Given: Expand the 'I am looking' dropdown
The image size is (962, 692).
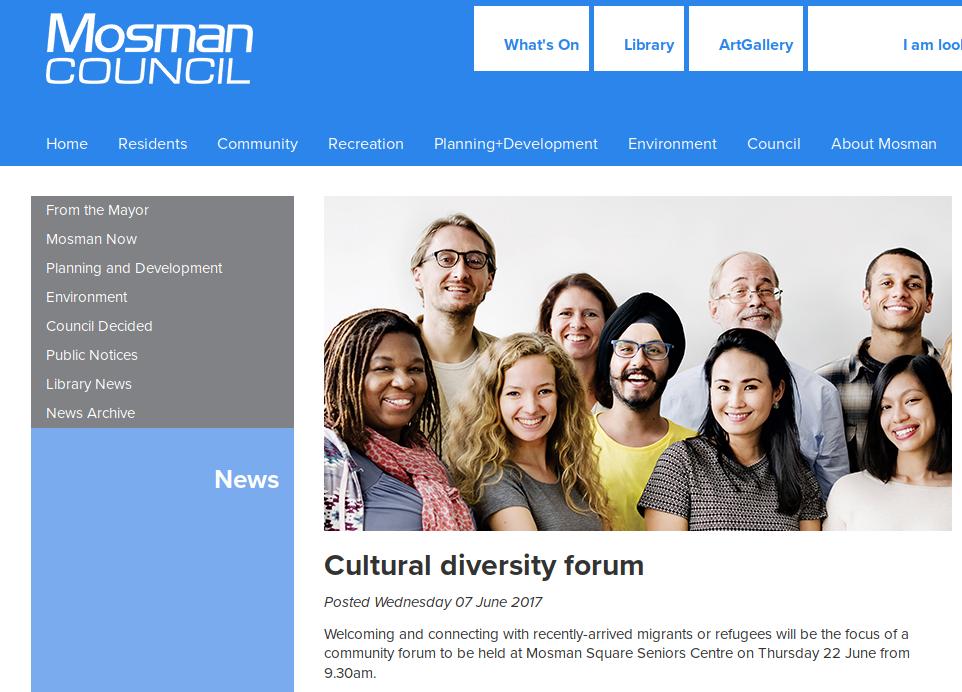Looking at the screenshot, I should [885, 39].
